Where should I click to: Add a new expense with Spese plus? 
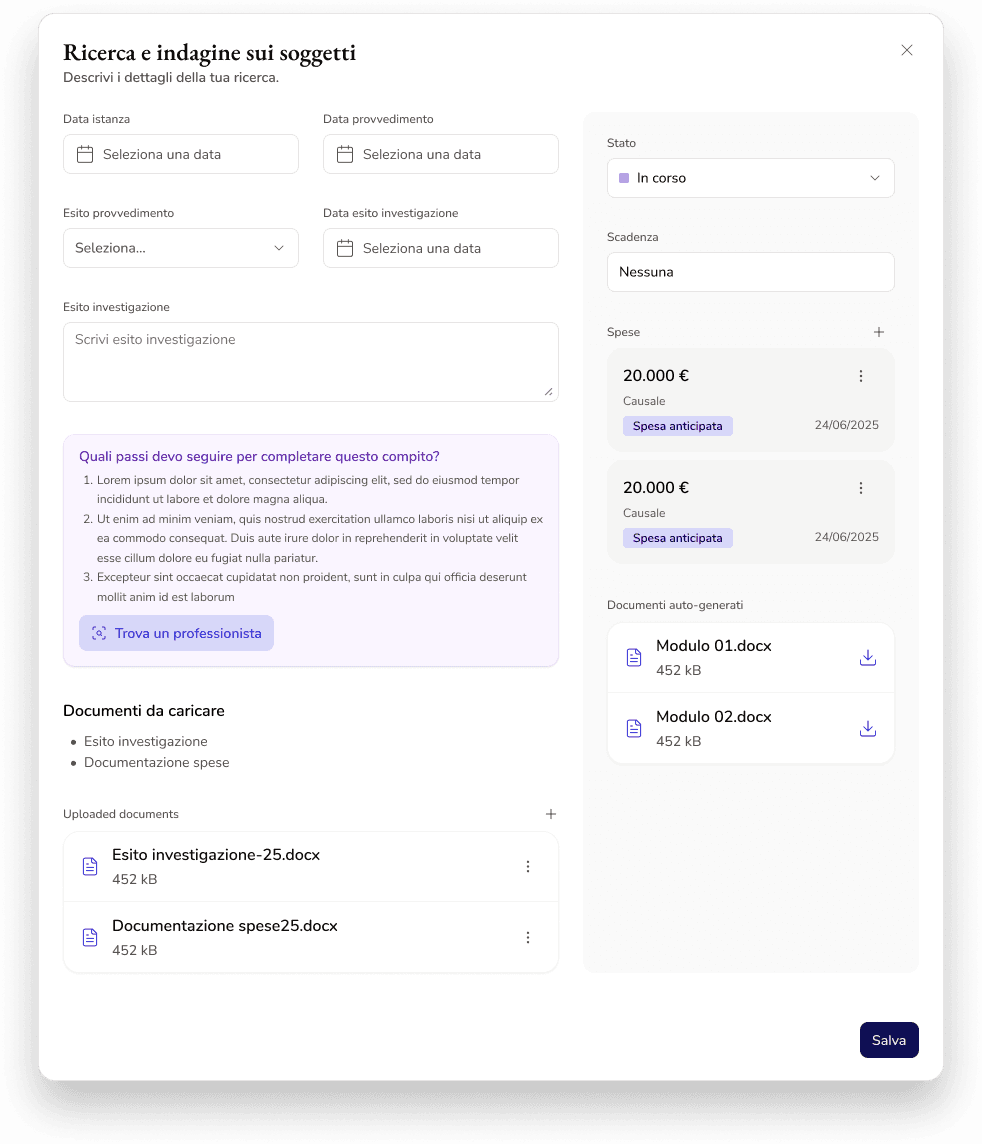(879, 332)
